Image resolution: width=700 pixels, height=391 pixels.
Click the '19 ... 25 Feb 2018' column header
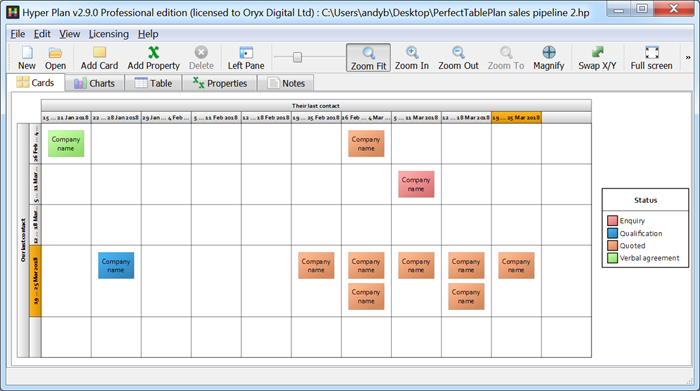316,118
